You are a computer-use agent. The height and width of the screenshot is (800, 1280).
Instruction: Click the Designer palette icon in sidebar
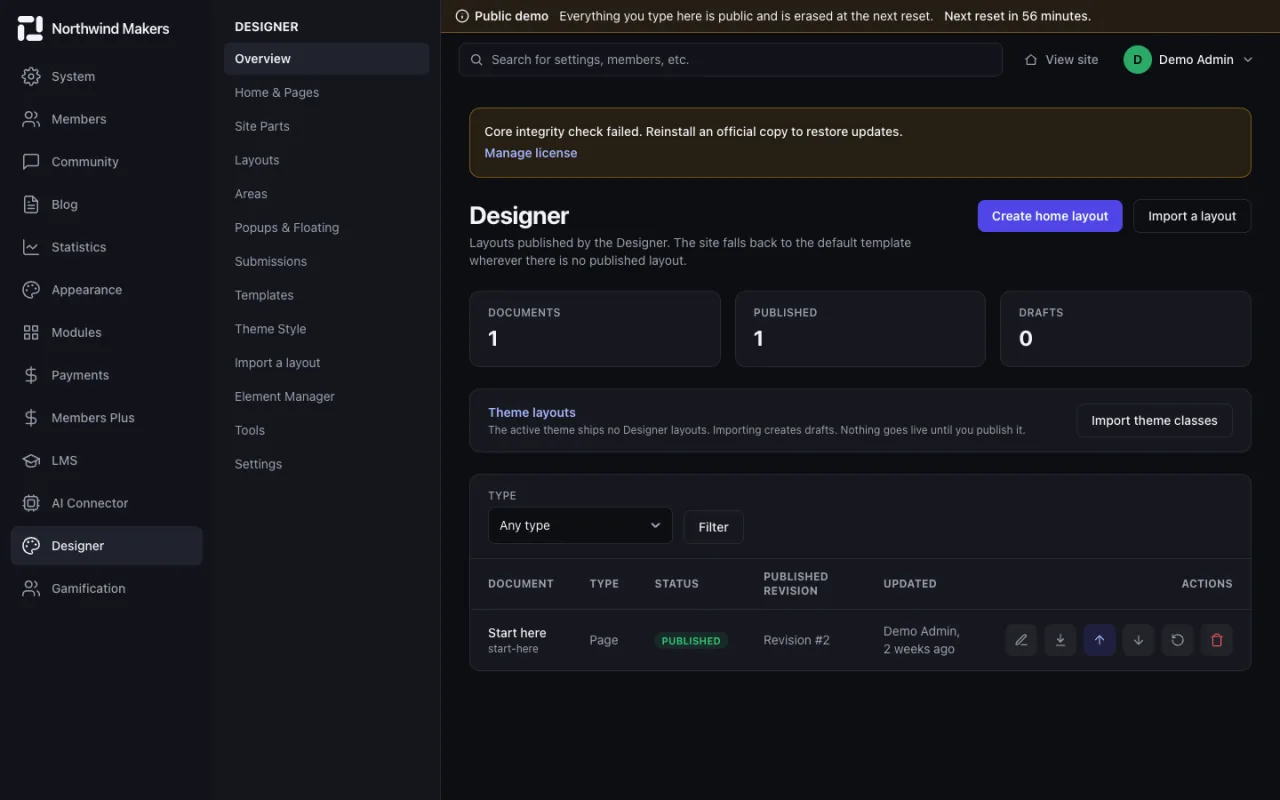[x=31, y=546]
